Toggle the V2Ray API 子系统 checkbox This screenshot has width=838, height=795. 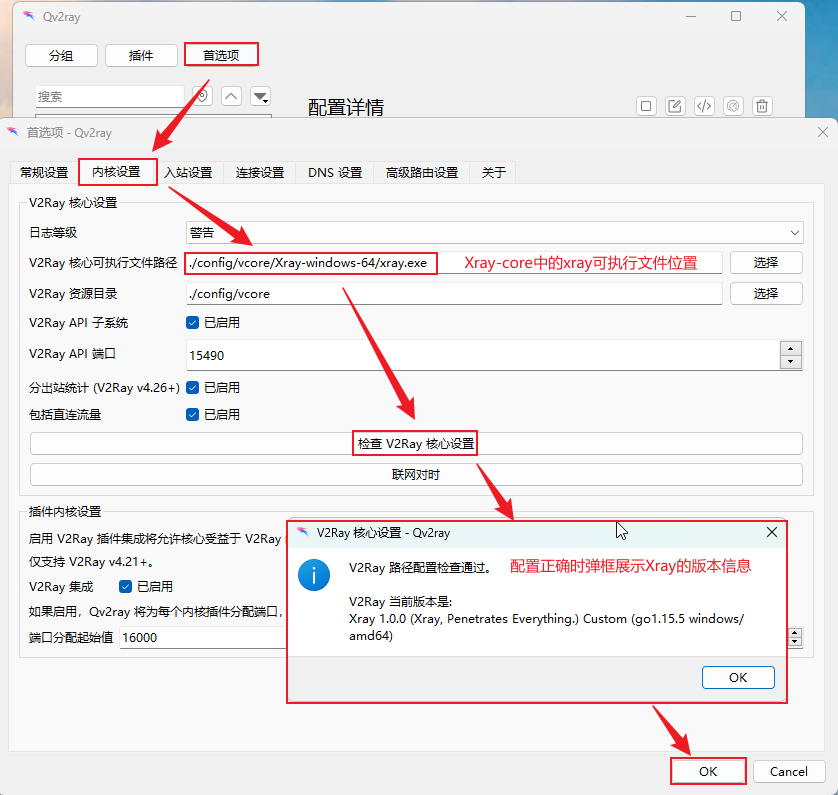(193, 323)
